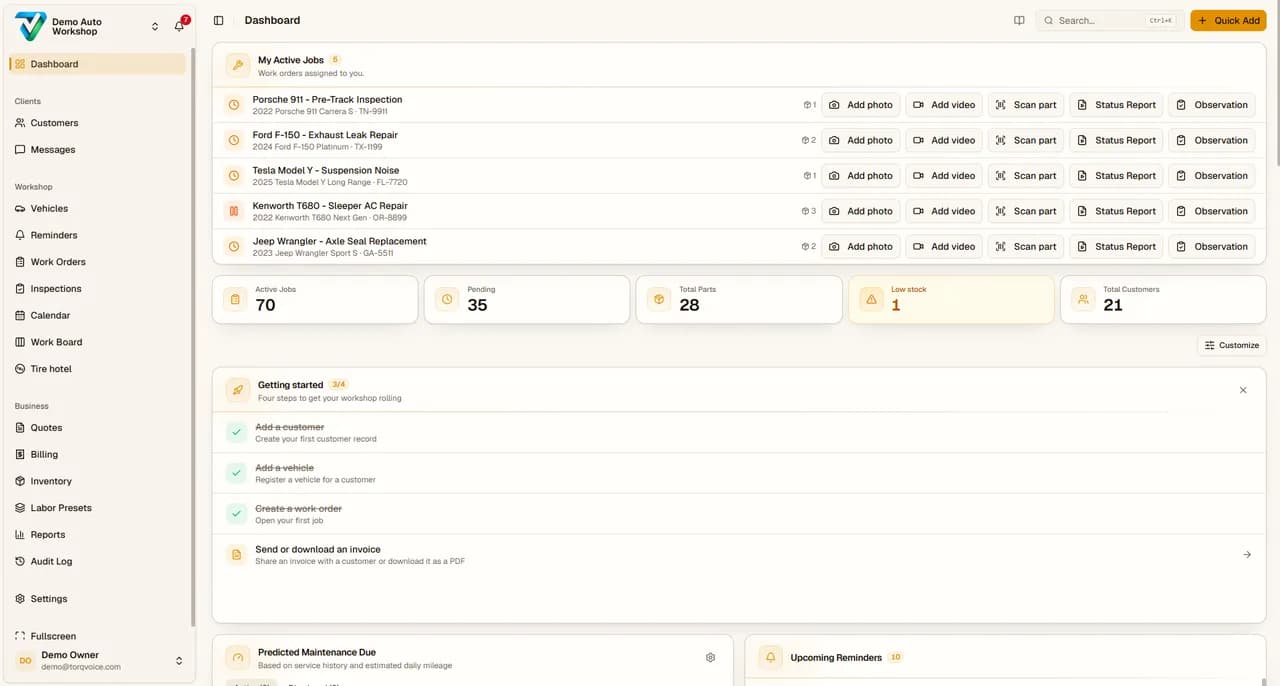Screen dimensions: 1280x686
Task: Click the Kenworth T680 parts count badge
Action: (x=809, y=211)
